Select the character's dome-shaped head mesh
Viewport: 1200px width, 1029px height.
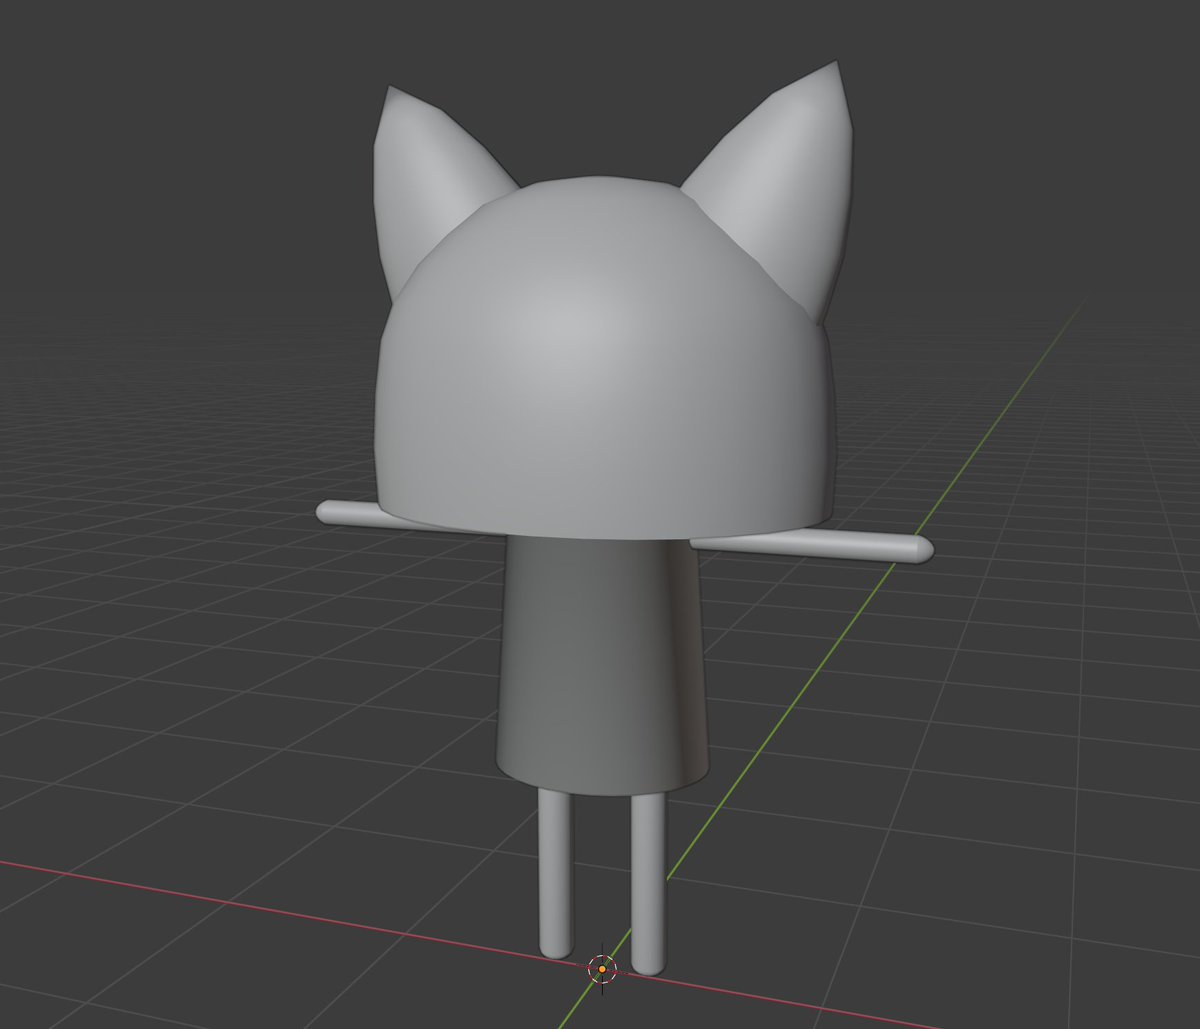[x=605, y=360]
